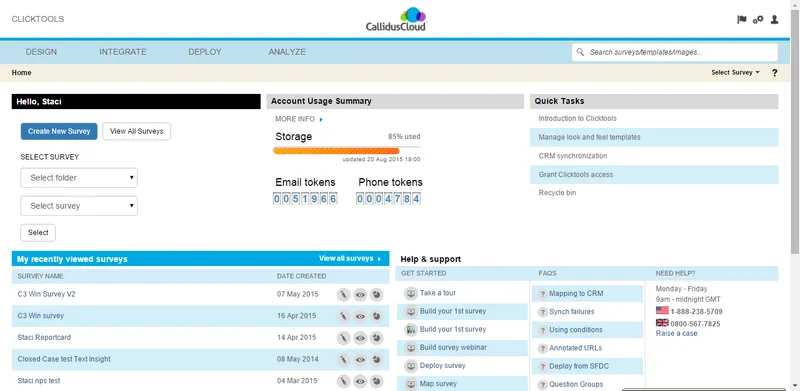Click the Question Groups question icon
The height and width of the screenshot is (391, 800).
543,384
